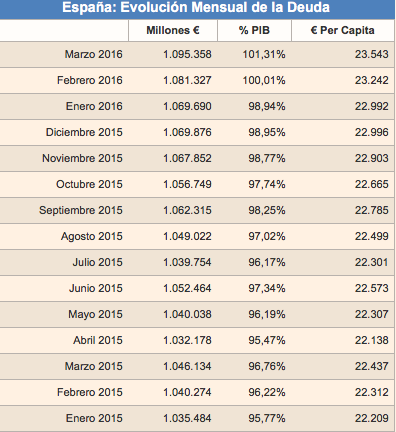Select the 'Julio 2015' row label
Screen dimensions: 396x432
[98, 262]
